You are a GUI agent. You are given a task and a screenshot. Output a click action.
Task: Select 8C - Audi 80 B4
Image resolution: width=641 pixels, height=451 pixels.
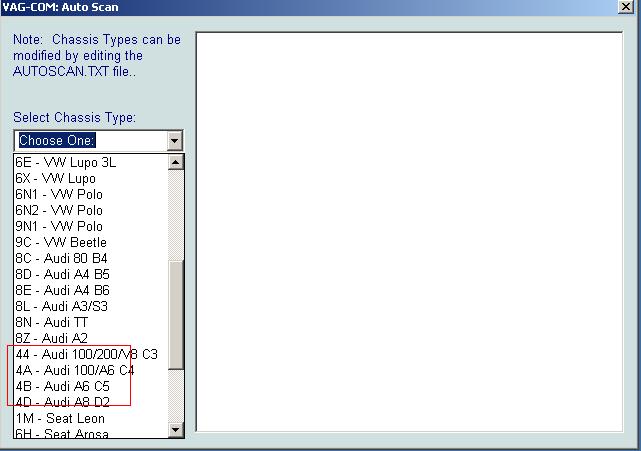pos(62,258)
